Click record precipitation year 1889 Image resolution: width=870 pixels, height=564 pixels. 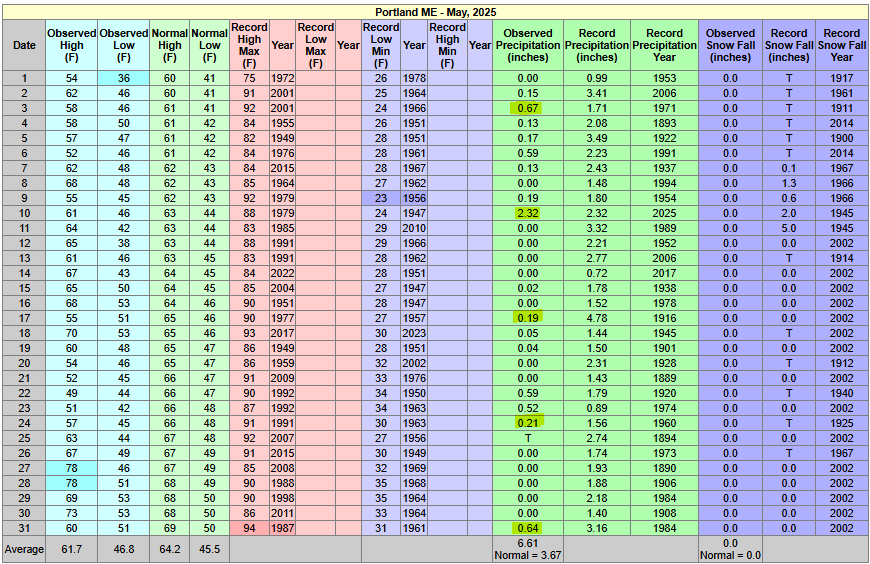coord(664,378)
